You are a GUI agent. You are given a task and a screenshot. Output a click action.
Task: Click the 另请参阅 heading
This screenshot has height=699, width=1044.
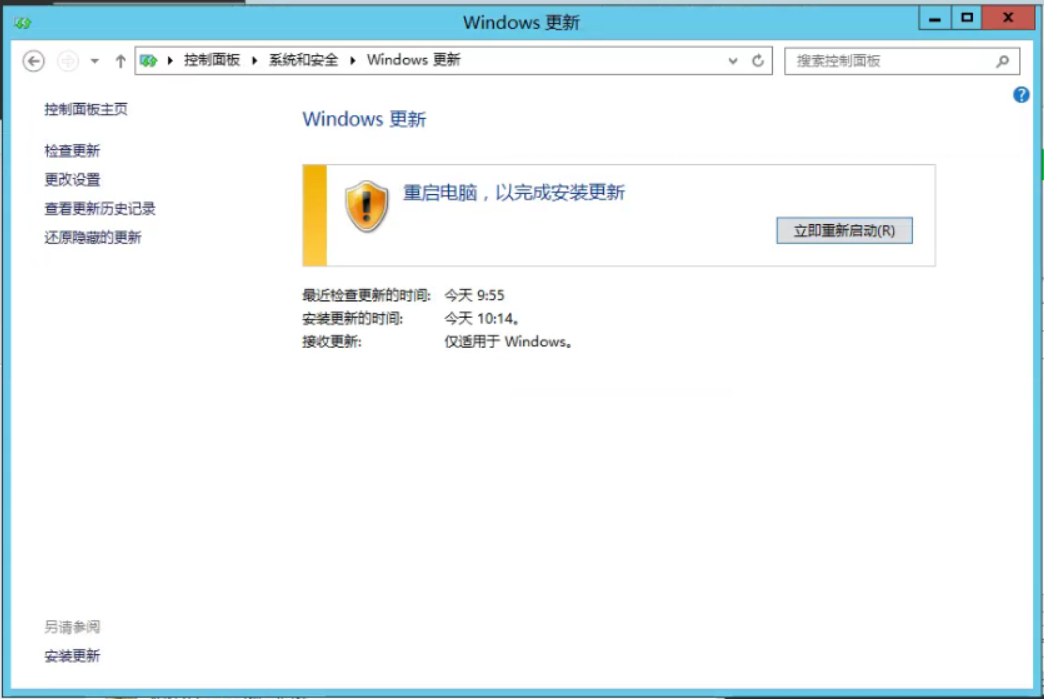(x=72, y=627)
